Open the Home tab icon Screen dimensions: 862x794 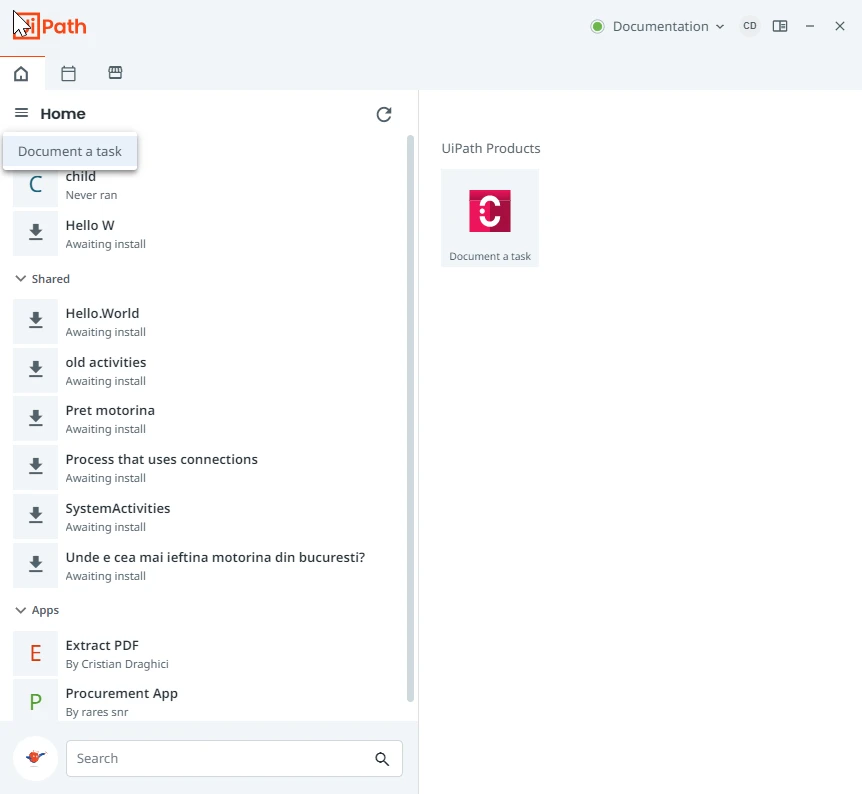21,73
